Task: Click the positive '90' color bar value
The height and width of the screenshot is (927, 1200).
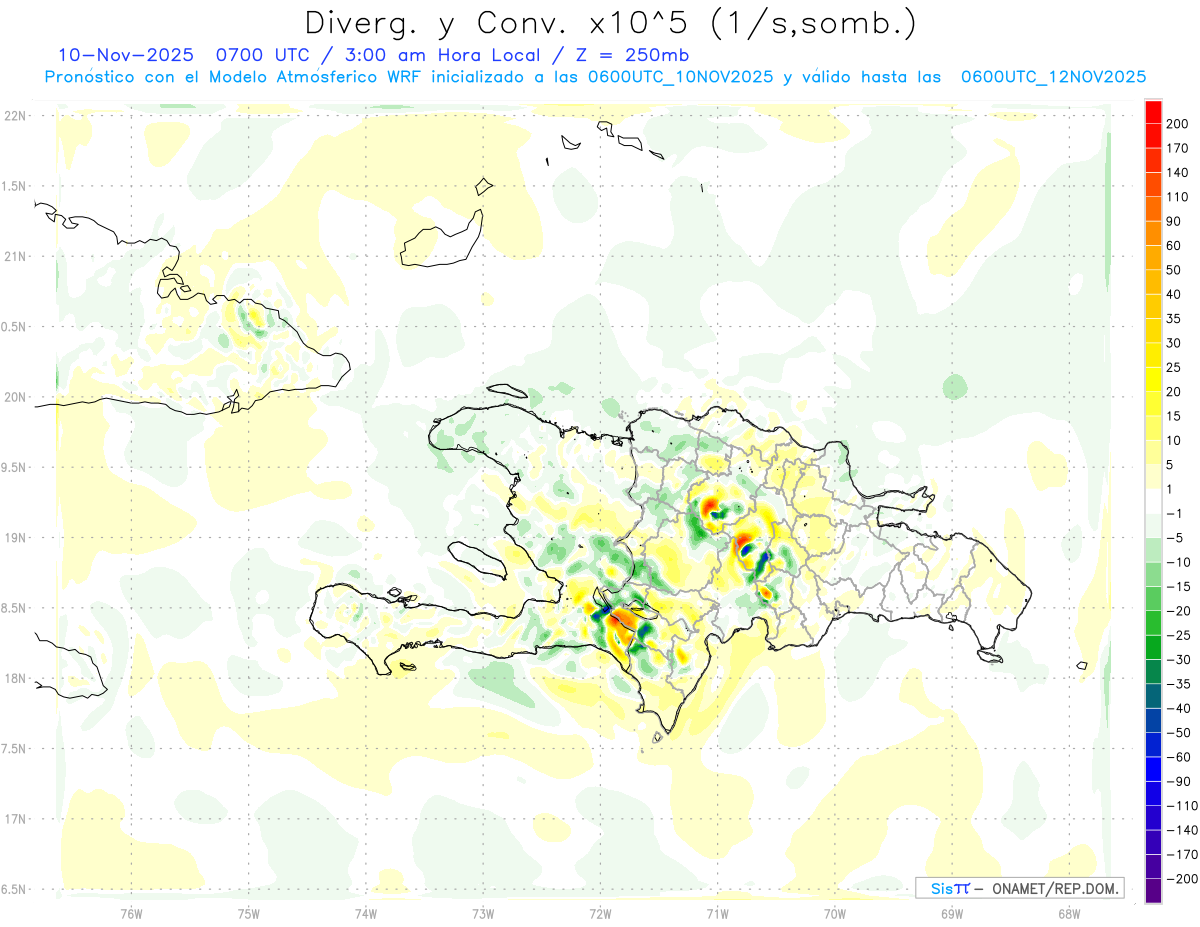Action: [x=1175, y=221]
